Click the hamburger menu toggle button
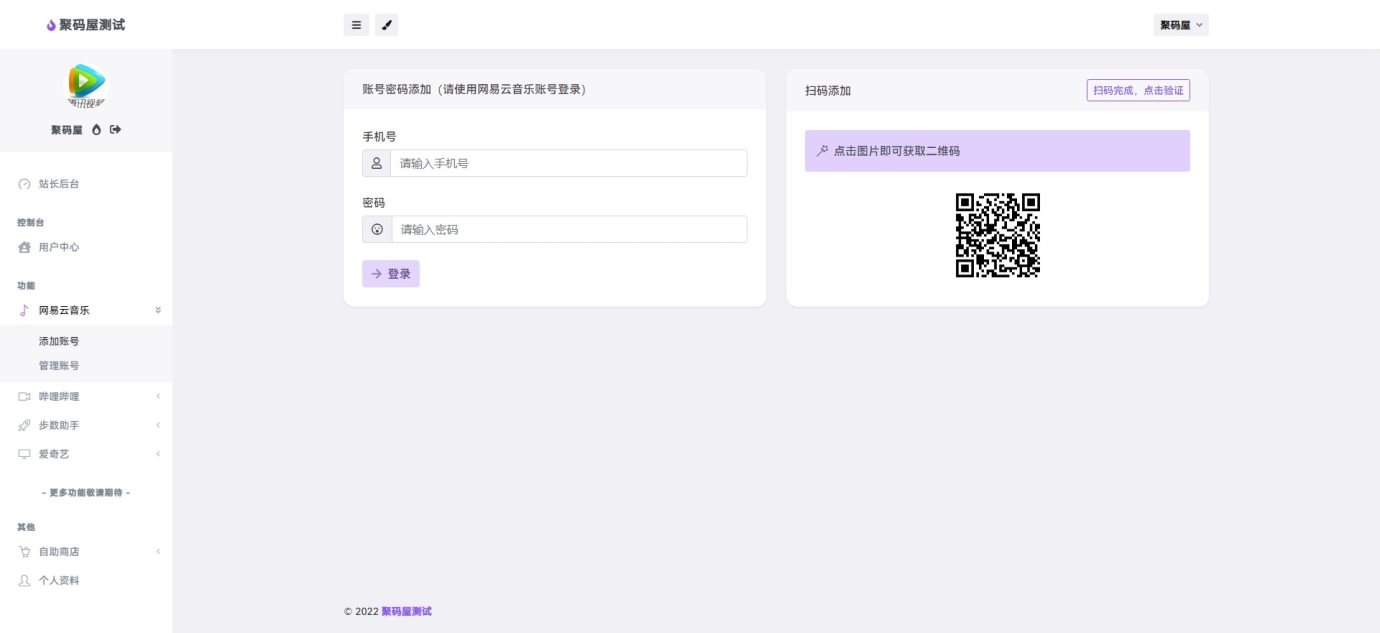Image resolution: width=1380 pixels, height=633 pixels. pyautogui.click(x=356, y=25)
